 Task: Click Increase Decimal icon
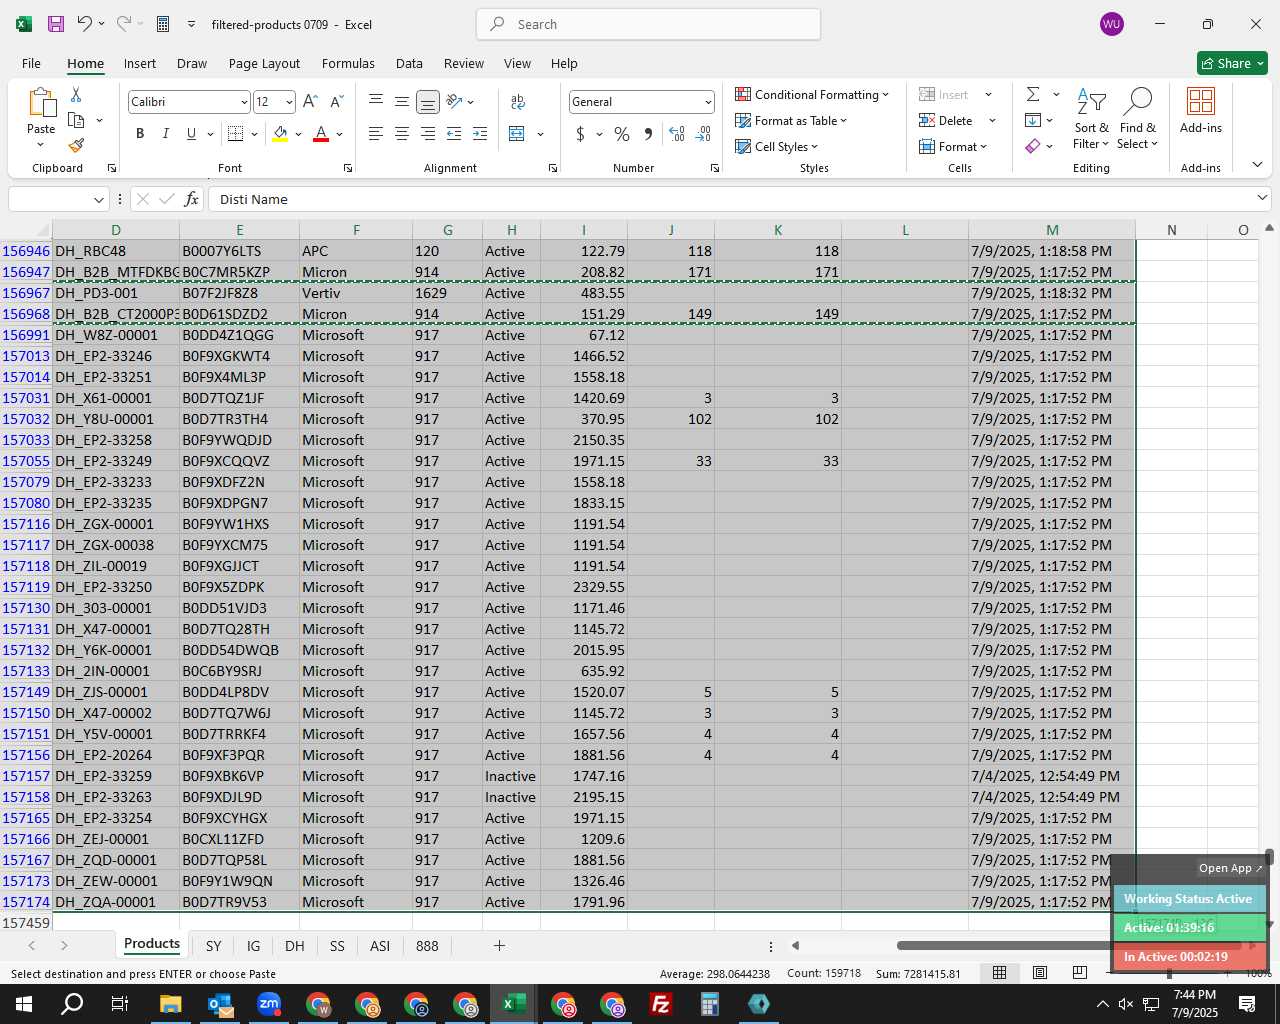(x=677, y=133)
